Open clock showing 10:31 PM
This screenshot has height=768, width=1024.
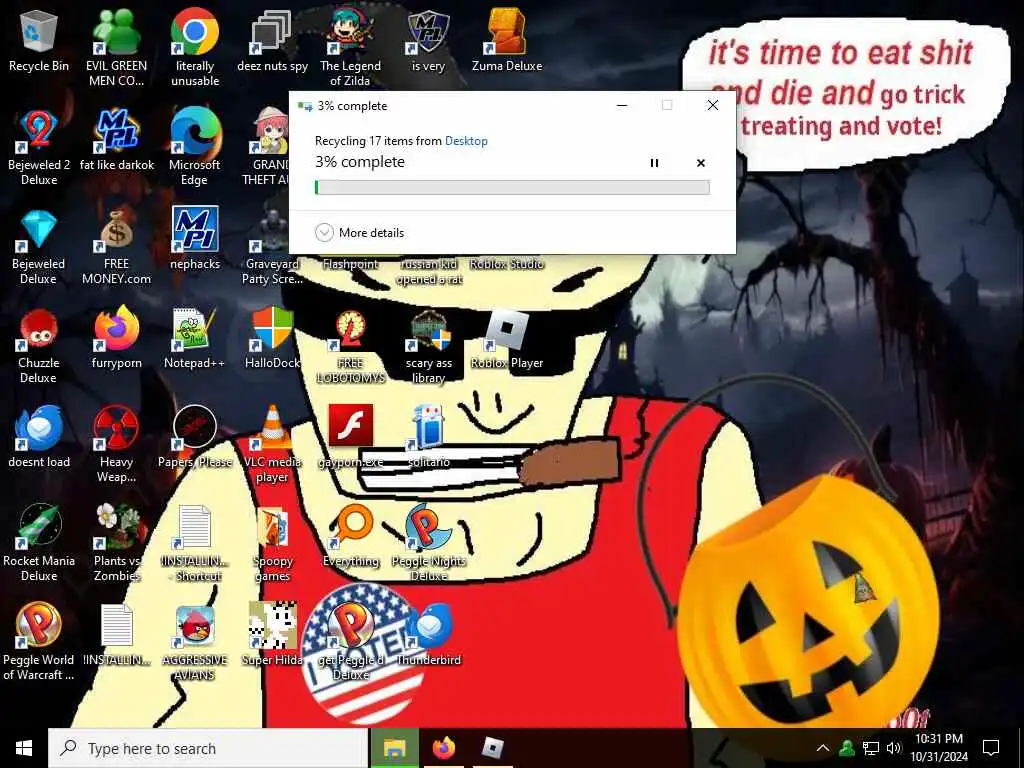click(939, 748)
